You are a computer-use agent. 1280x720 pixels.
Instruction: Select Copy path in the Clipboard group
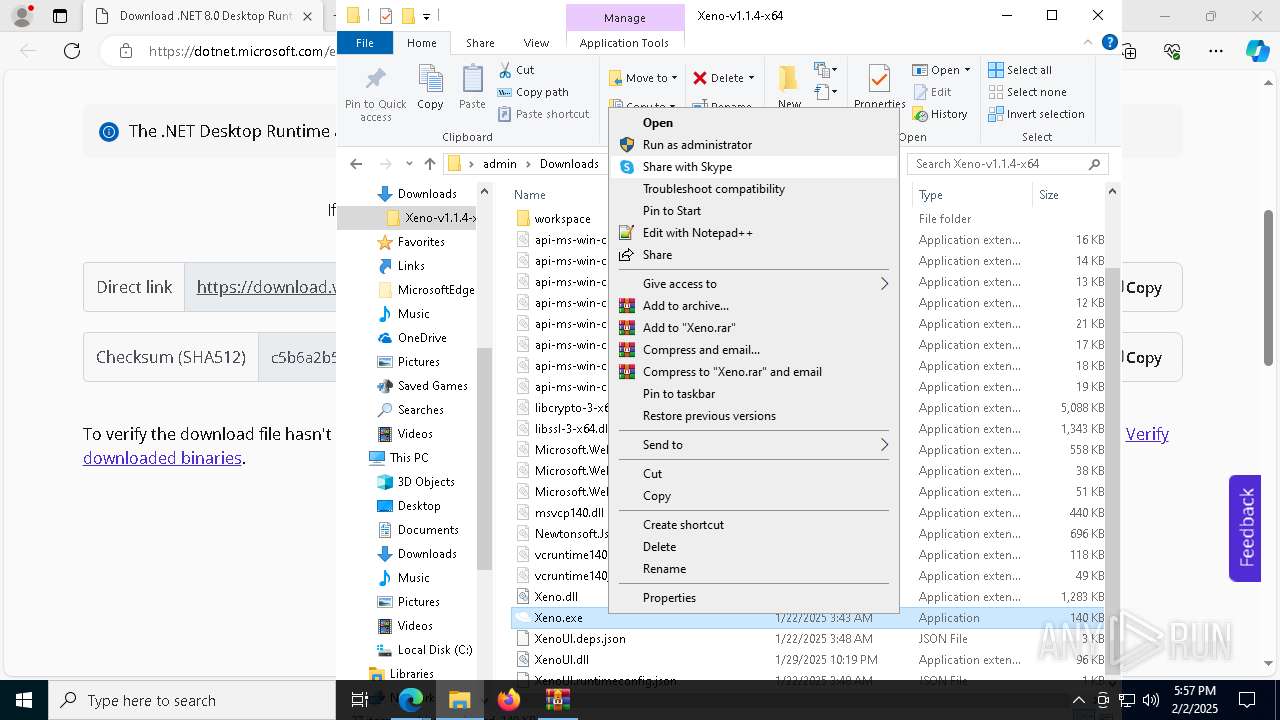(533, 92)
